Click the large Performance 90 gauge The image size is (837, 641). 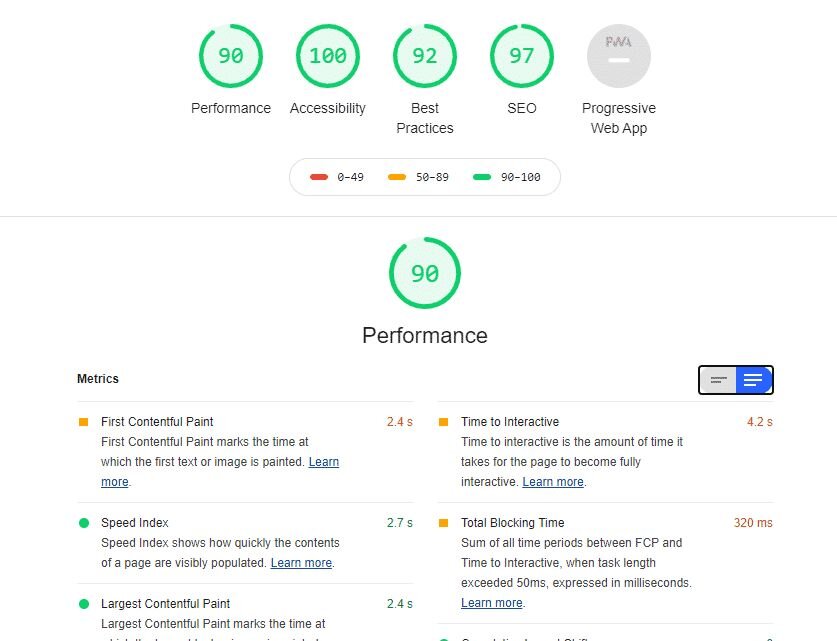click(x=425, y=273)
